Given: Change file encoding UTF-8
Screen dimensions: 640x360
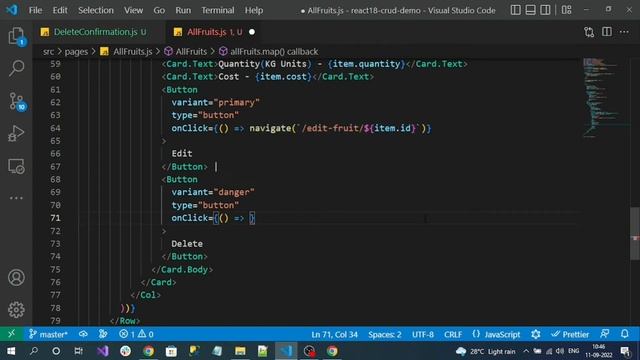Looking at the screenshot, I should (x=423, y=334).
